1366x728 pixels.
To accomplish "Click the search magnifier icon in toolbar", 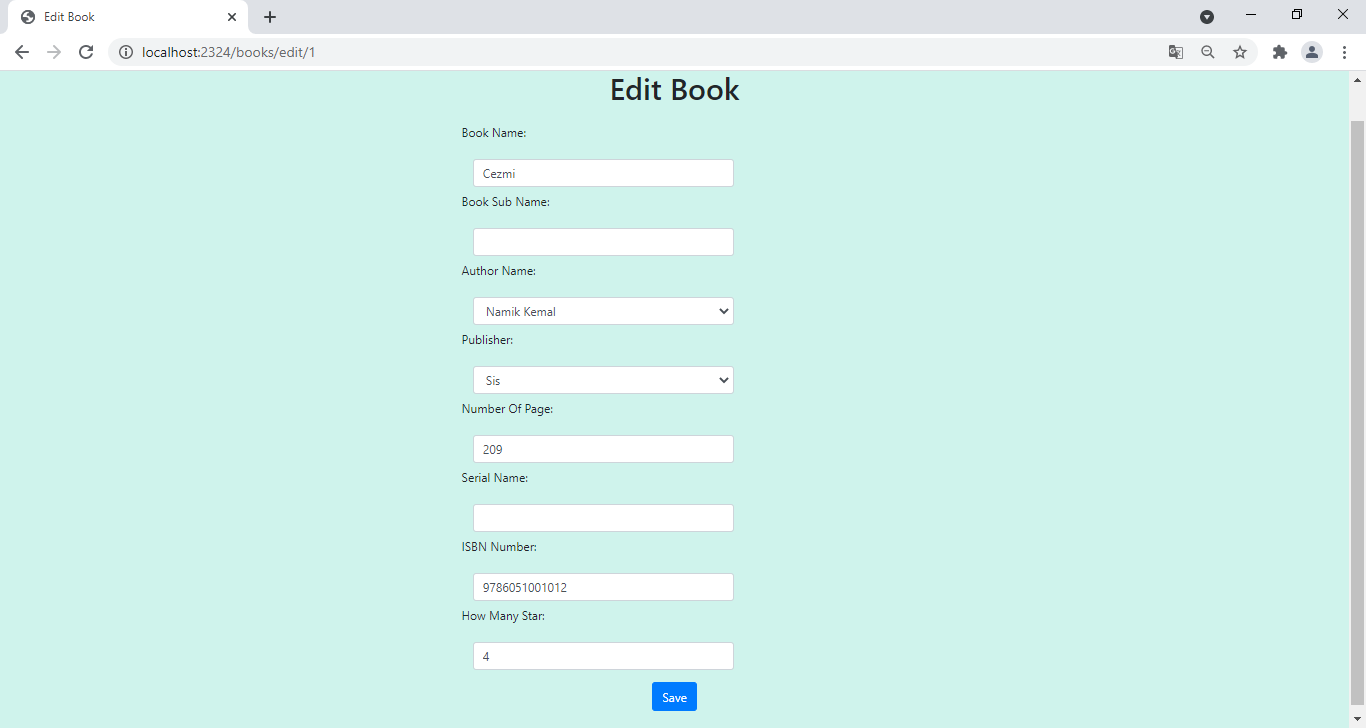I will coord(1208,52).
